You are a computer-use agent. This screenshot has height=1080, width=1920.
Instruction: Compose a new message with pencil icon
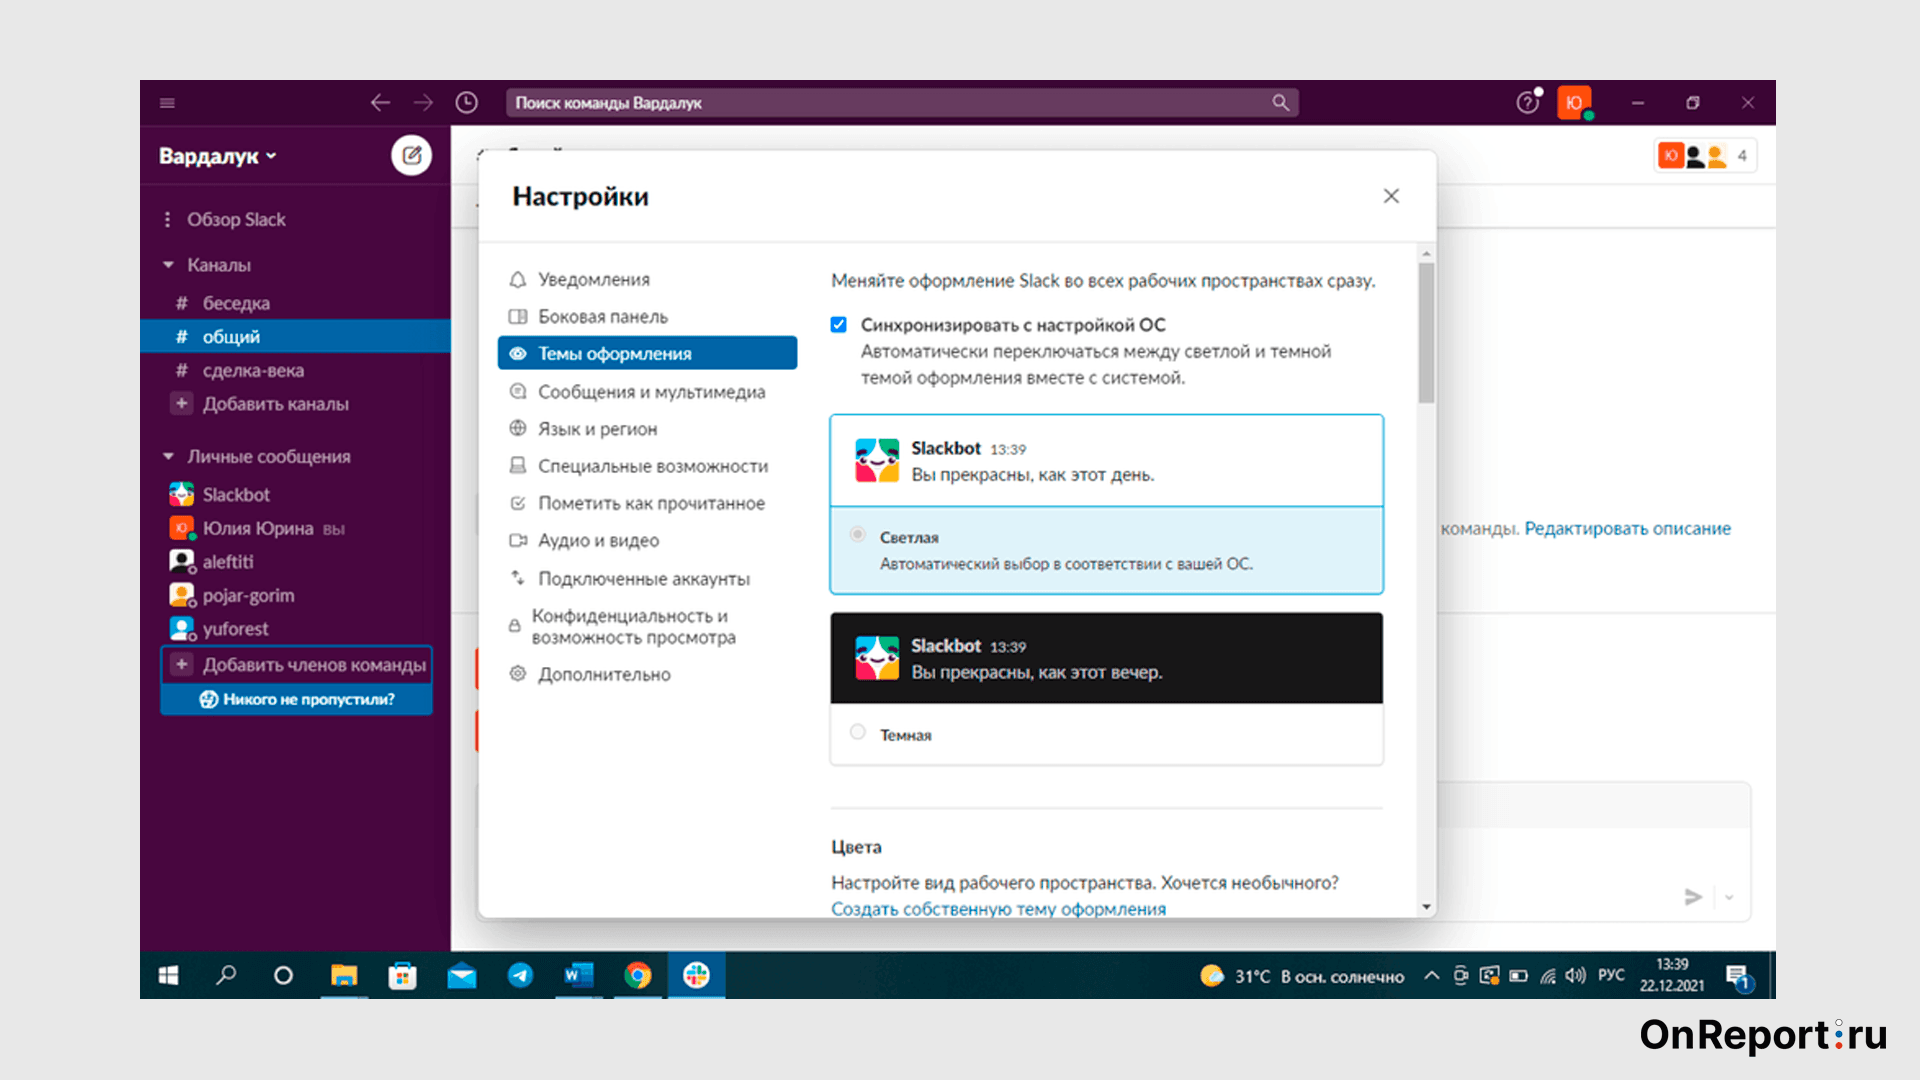pyautogui.click(x=411, y=155)
